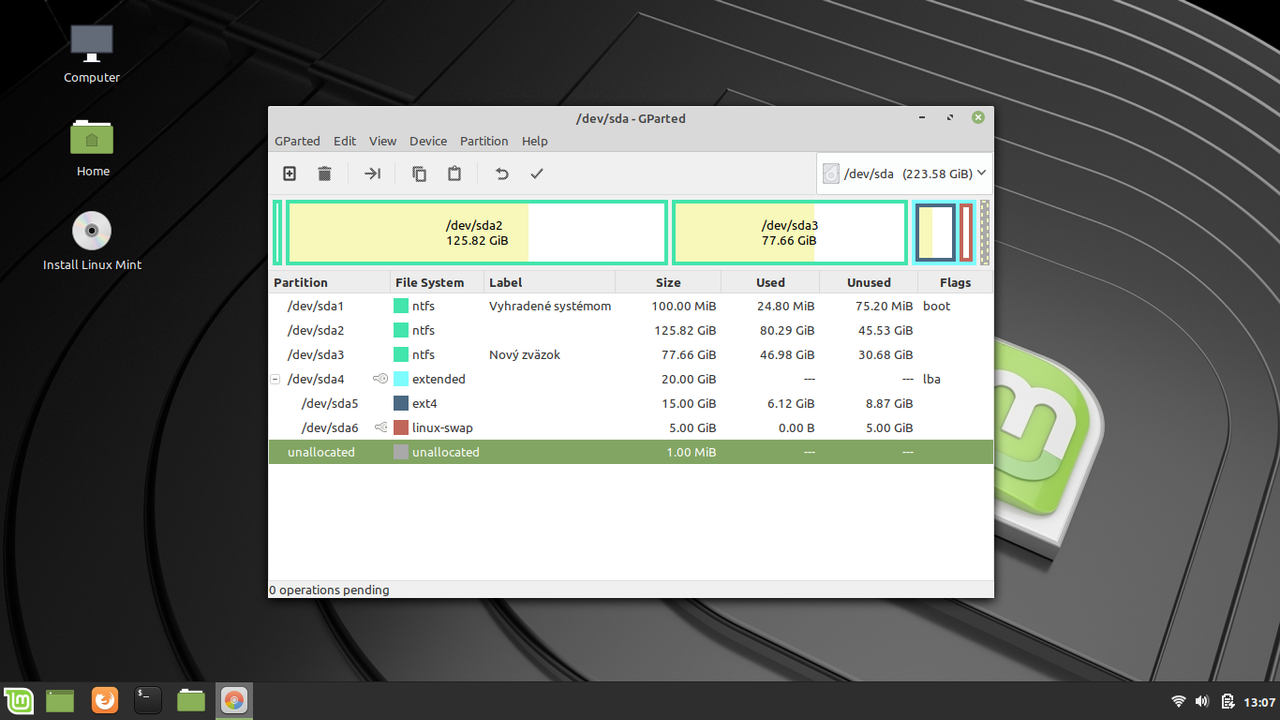Open the Device menu
The width and height of the screenshot is (1280, 720).
click(428, 141)
